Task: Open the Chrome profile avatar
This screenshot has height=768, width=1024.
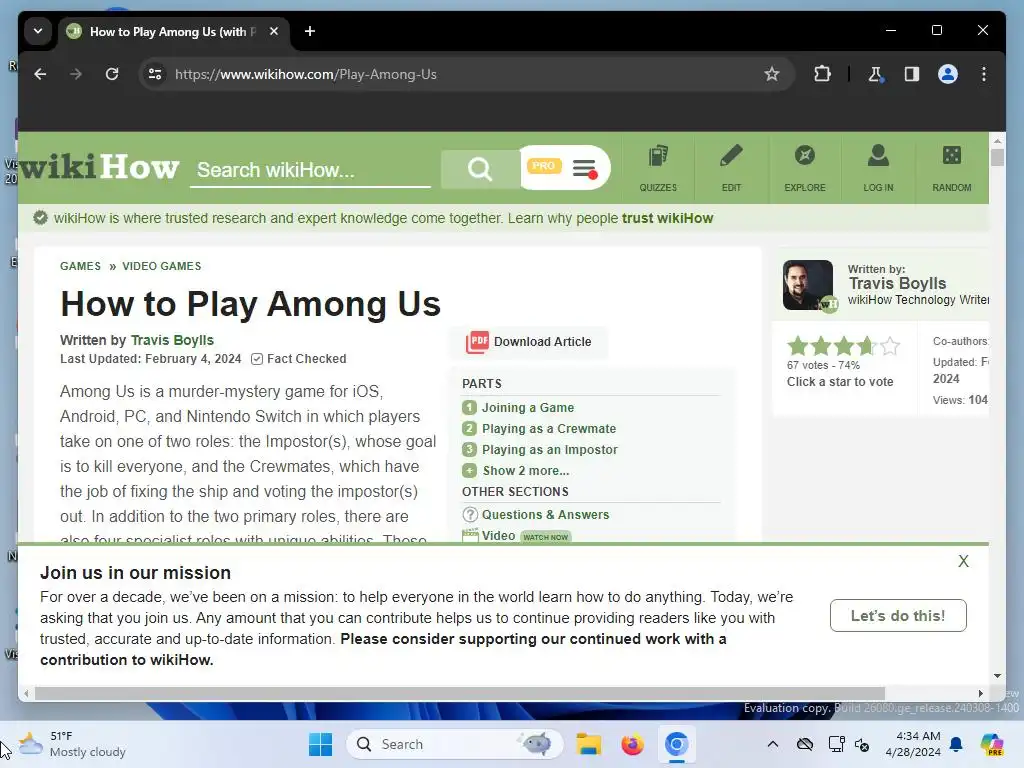Action: (948, 74)
